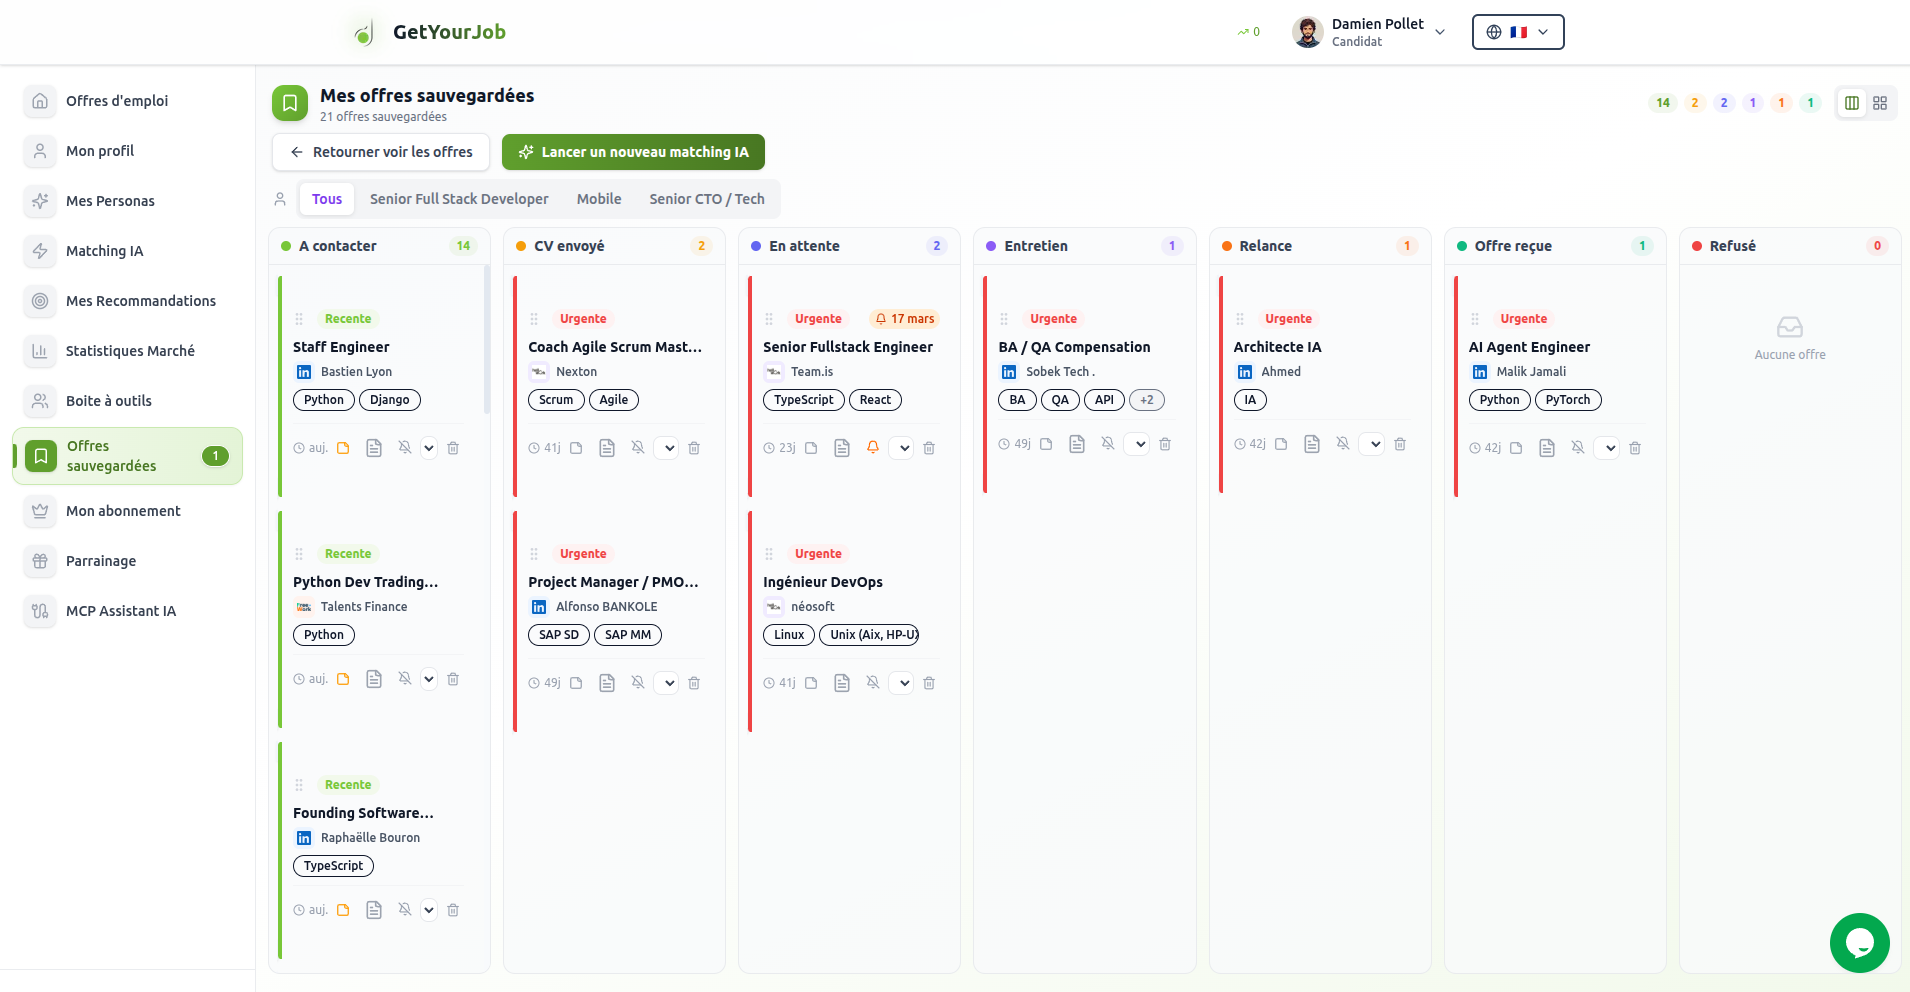This screenshot has height=992, width=1910.
Task: Open document icon on Staff Engineer card
Action: click(374, 448)
